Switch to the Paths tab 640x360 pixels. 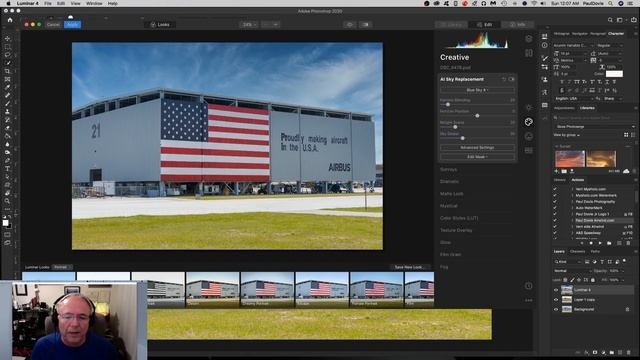coord(595,251)
